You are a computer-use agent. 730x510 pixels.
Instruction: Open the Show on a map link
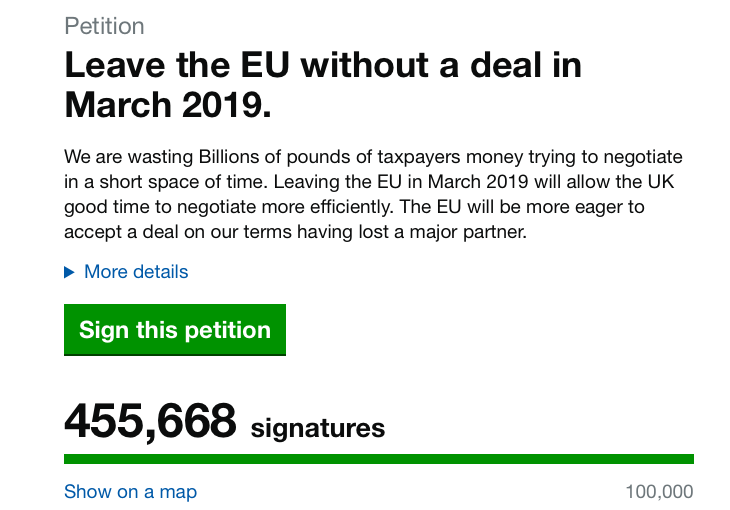click(130, 492)
